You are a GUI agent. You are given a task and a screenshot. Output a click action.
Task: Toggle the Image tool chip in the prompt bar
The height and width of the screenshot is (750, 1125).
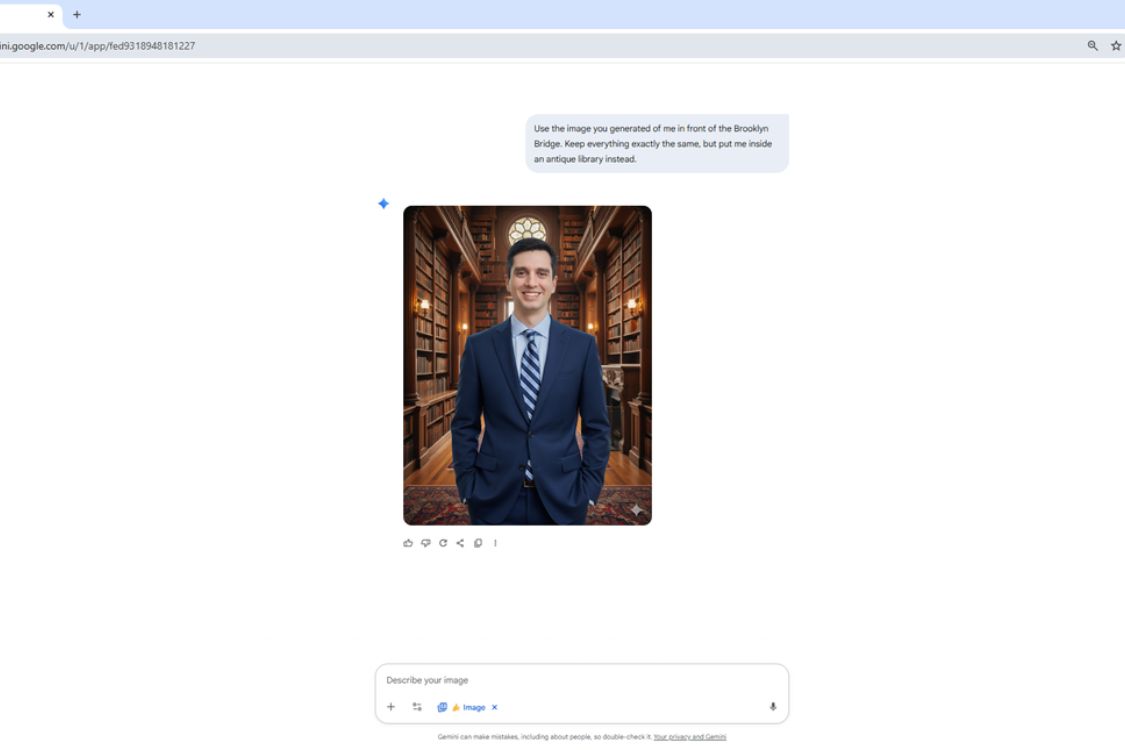click(x=466, y=707)
